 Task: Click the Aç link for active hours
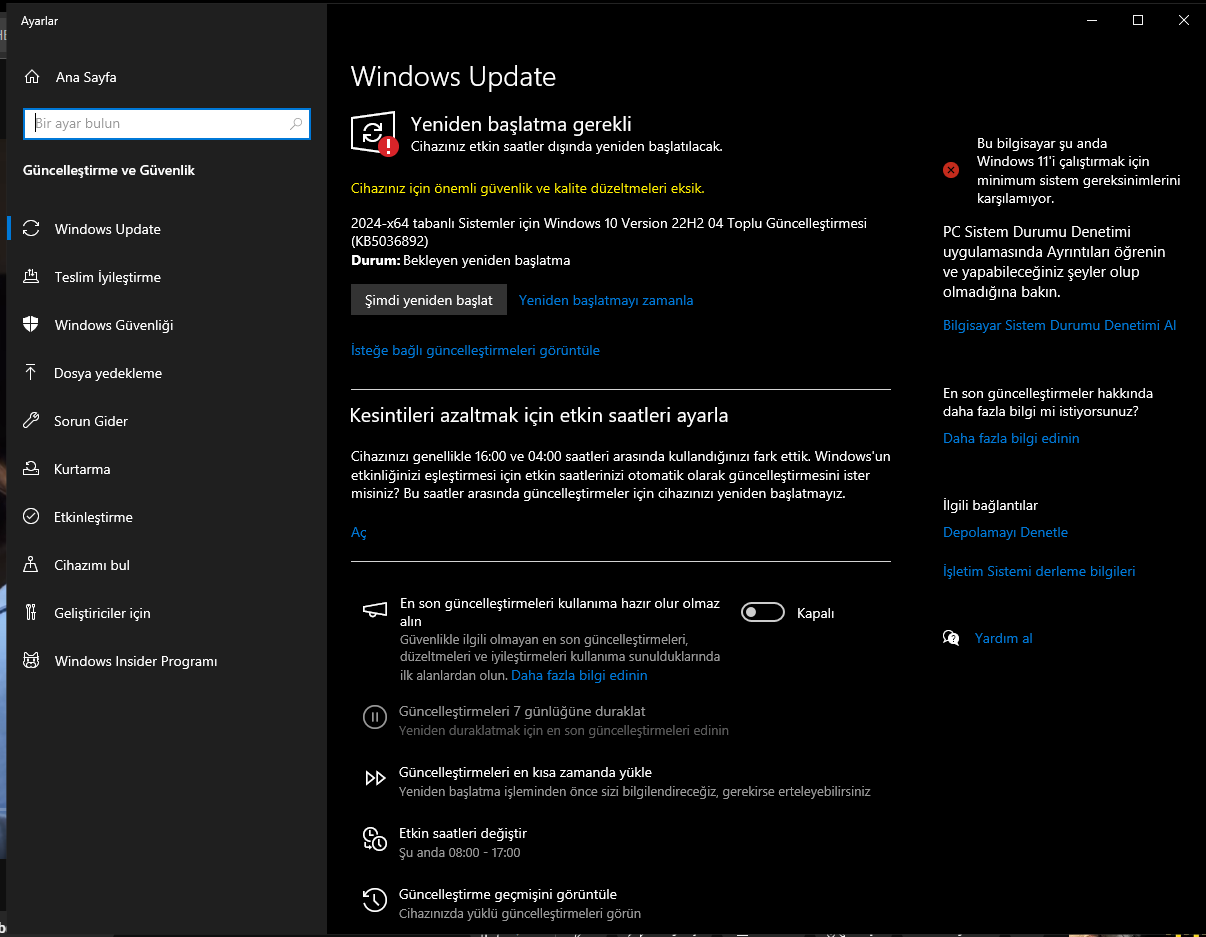pos(359,533)
